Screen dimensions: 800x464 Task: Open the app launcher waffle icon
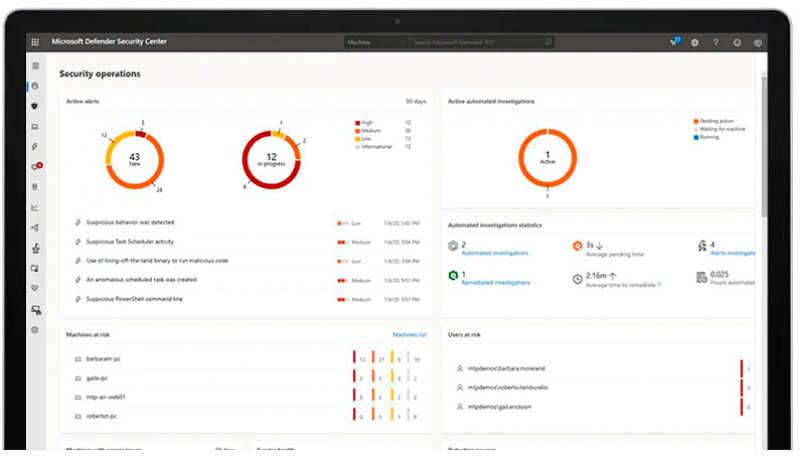35,42
